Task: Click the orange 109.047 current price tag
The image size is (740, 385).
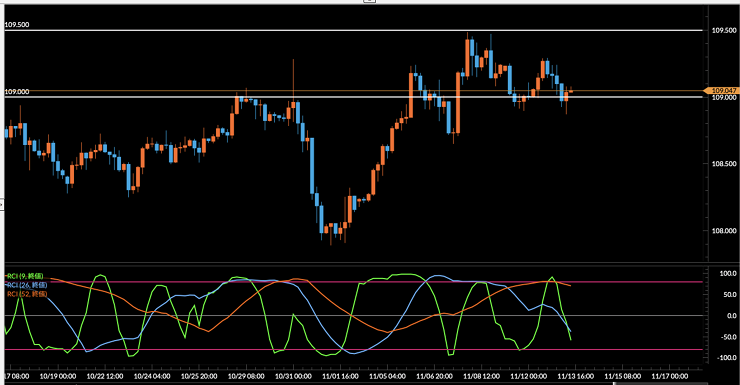Action: tap(721, 90)
